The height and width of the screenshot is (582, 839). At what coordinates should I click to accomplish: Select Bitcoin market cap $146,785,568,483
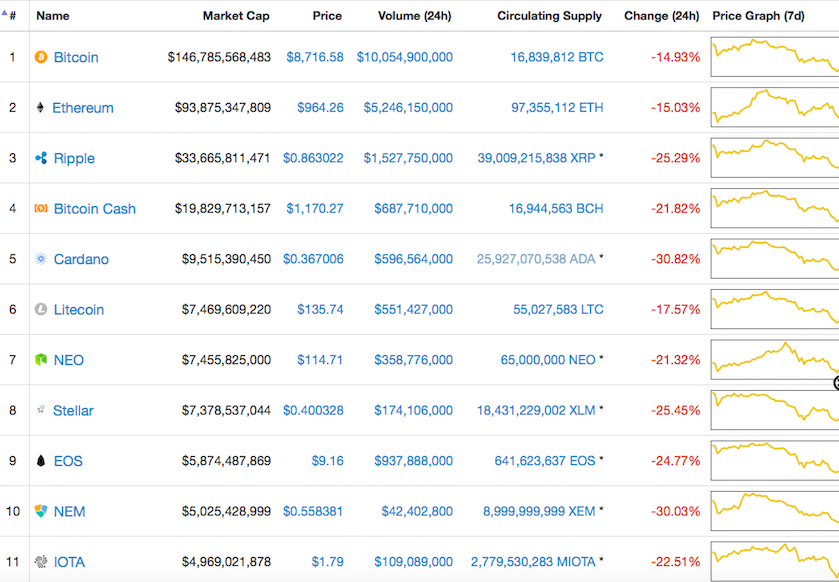click(219, 57)
